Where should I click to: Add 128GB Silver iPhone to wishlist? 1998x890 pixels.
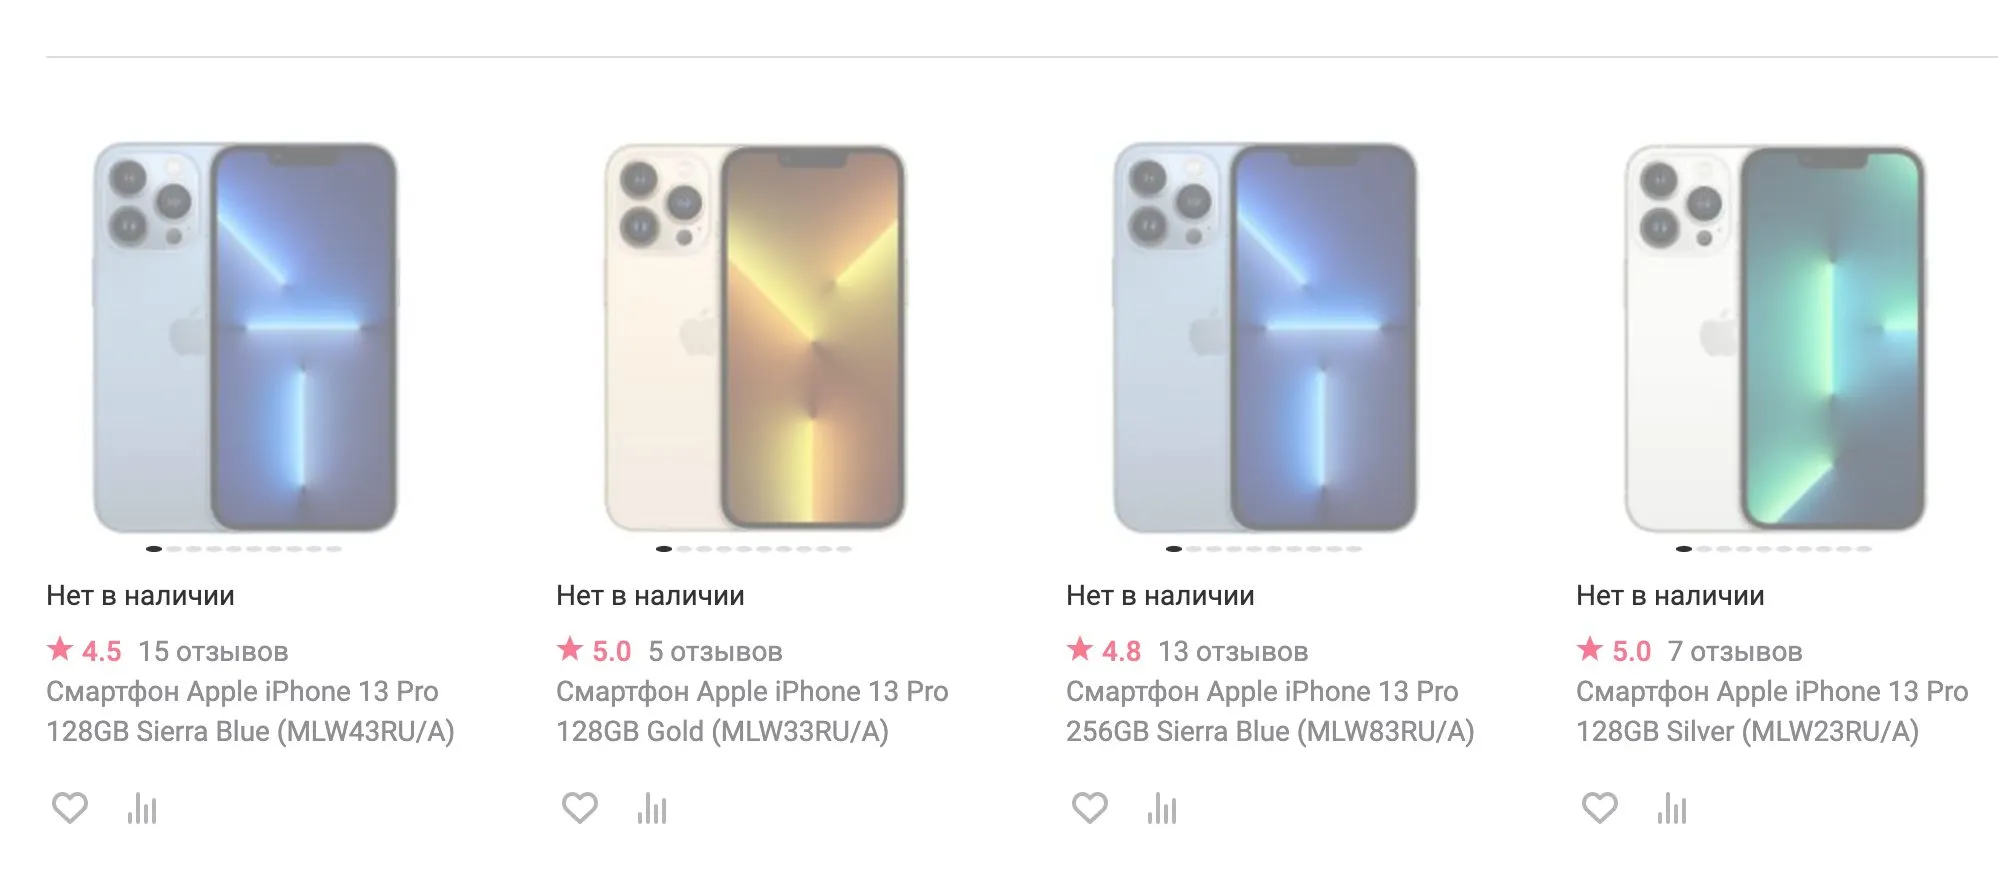[x=1600, y=807]
